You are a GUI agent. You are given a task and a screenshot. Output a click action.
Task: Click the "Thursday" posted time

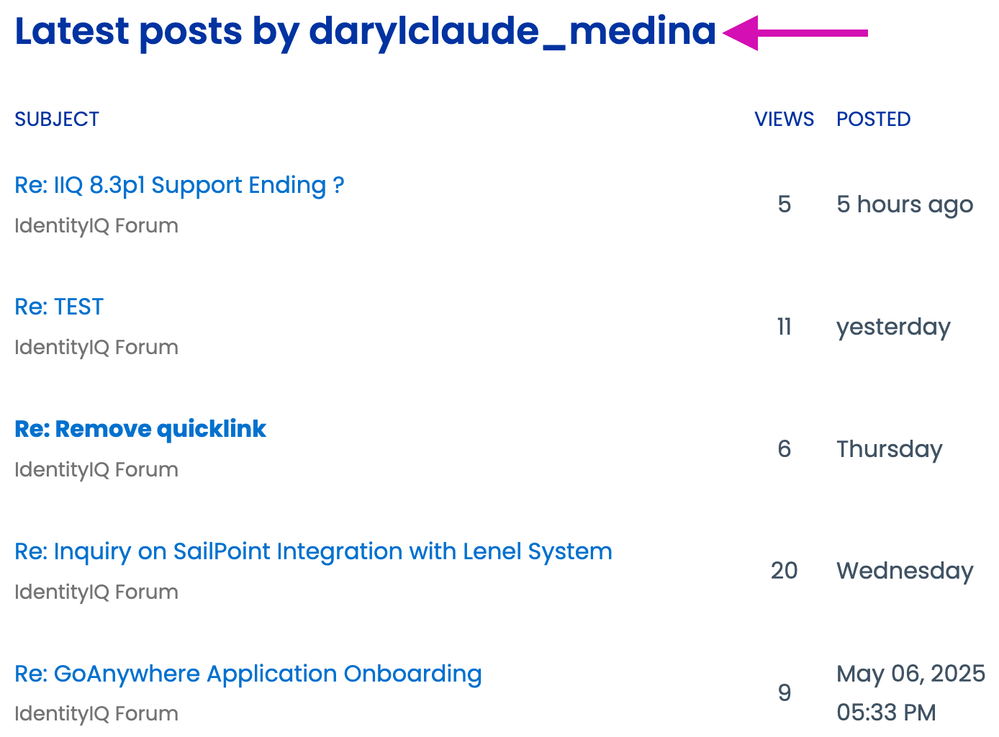889,449
